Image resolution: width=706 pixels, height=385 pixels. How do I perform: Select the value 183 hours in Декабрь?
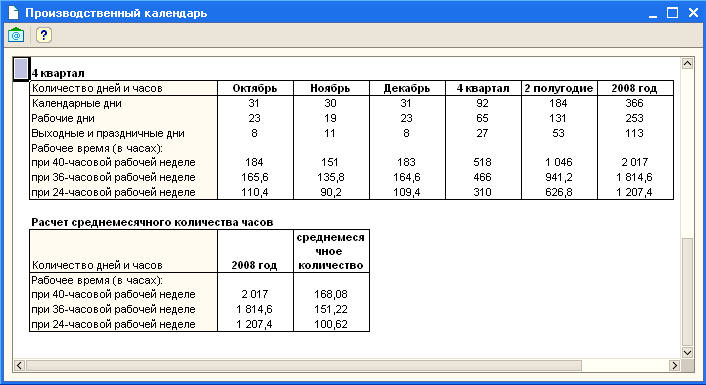pos(406,162)
